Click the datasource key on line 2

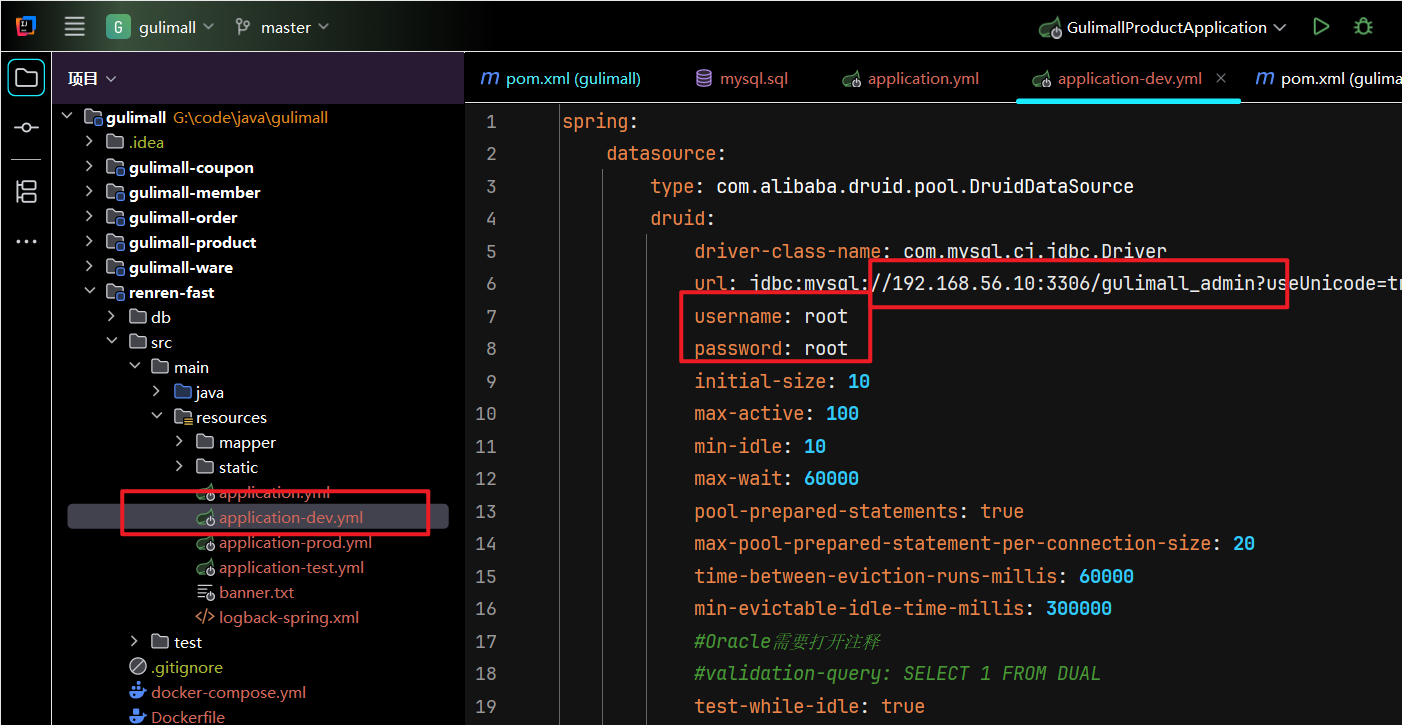tap(661, 153)
